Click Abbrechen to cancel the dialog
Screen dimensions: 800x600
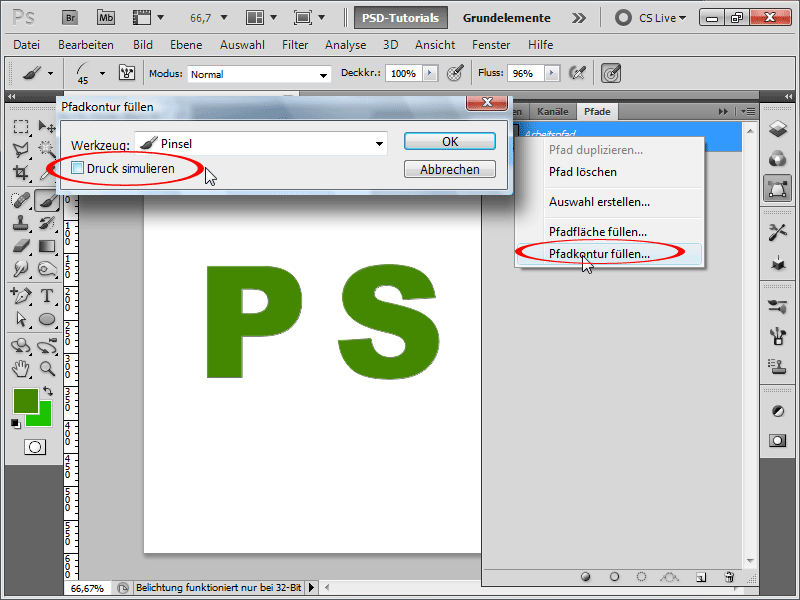449,169
